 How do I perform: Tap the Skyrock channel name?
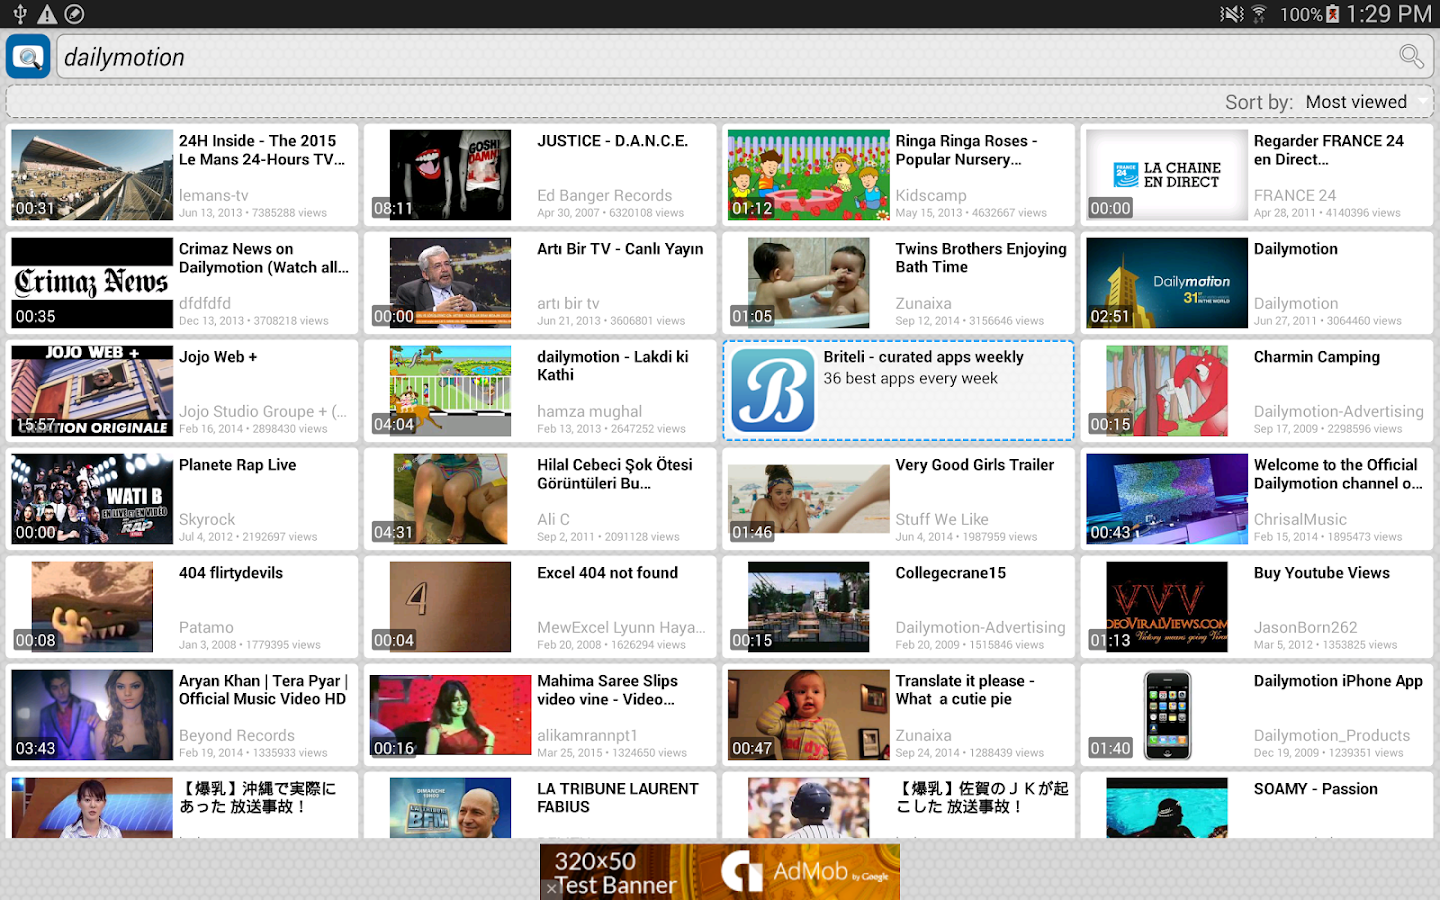click(207, 519)
